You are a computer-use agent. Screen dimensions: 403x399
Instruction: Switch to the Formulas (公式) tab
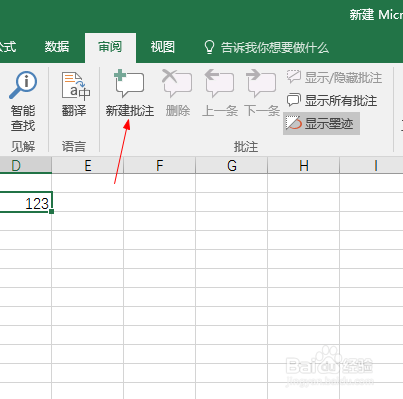(7, 47)
